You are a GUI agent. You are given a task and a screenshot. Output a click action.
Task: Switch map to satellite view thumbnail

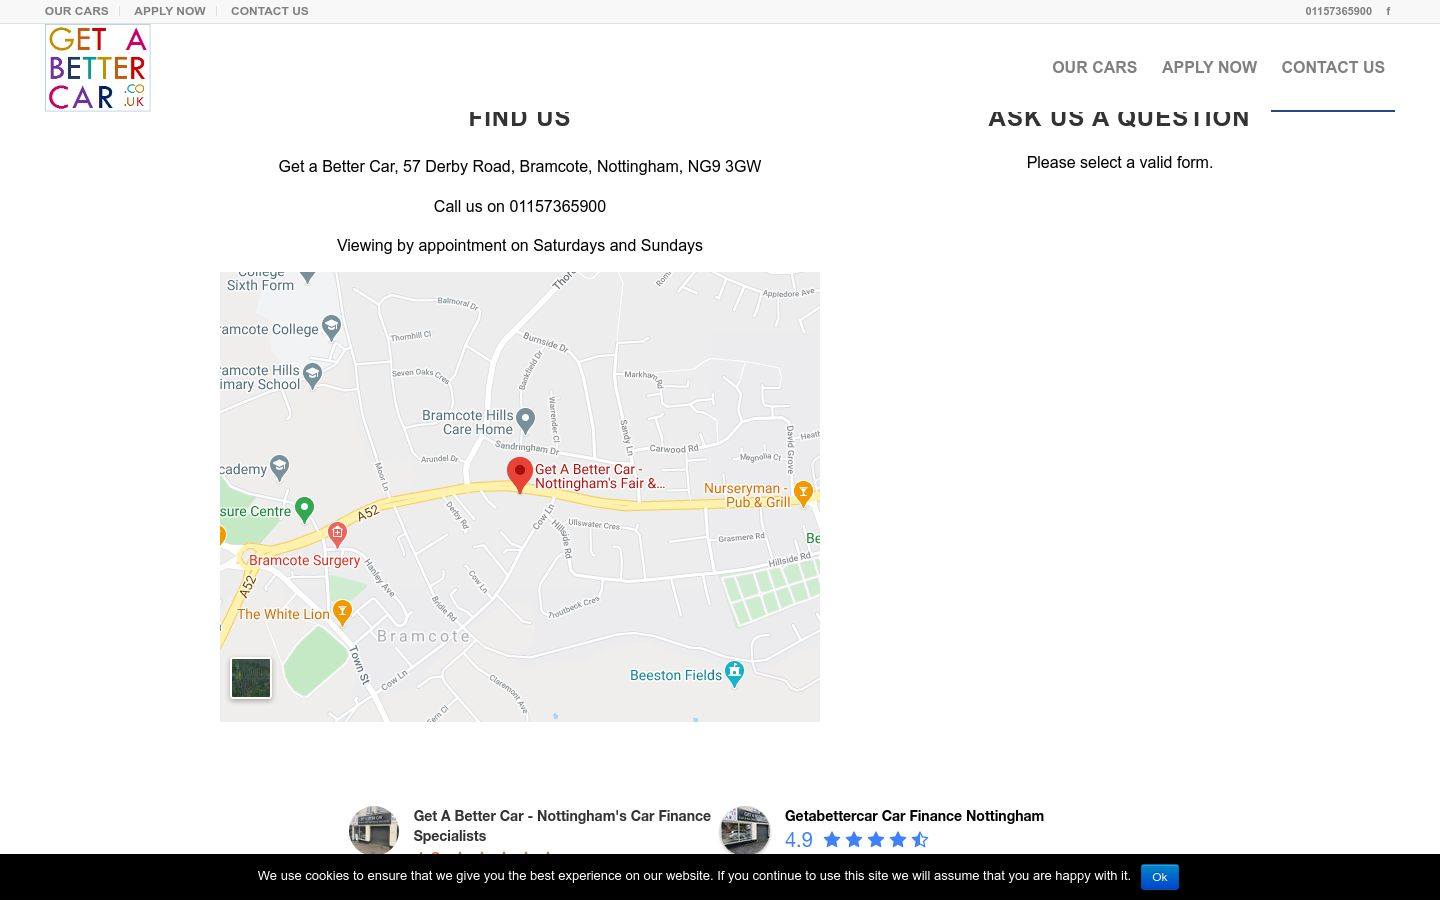pyautogui.click(x=251, y=678)
